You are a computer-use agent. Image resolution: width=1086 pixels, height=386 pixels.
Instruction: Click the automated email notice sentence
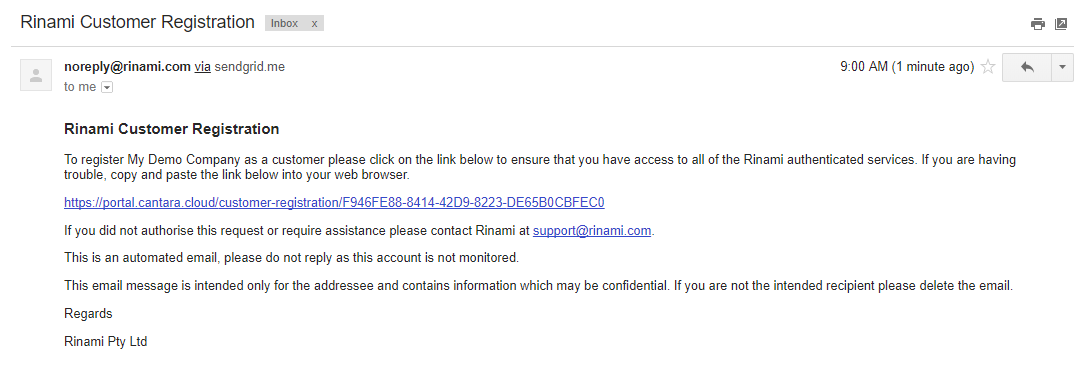pyautogui.click(x=292, y=258)
